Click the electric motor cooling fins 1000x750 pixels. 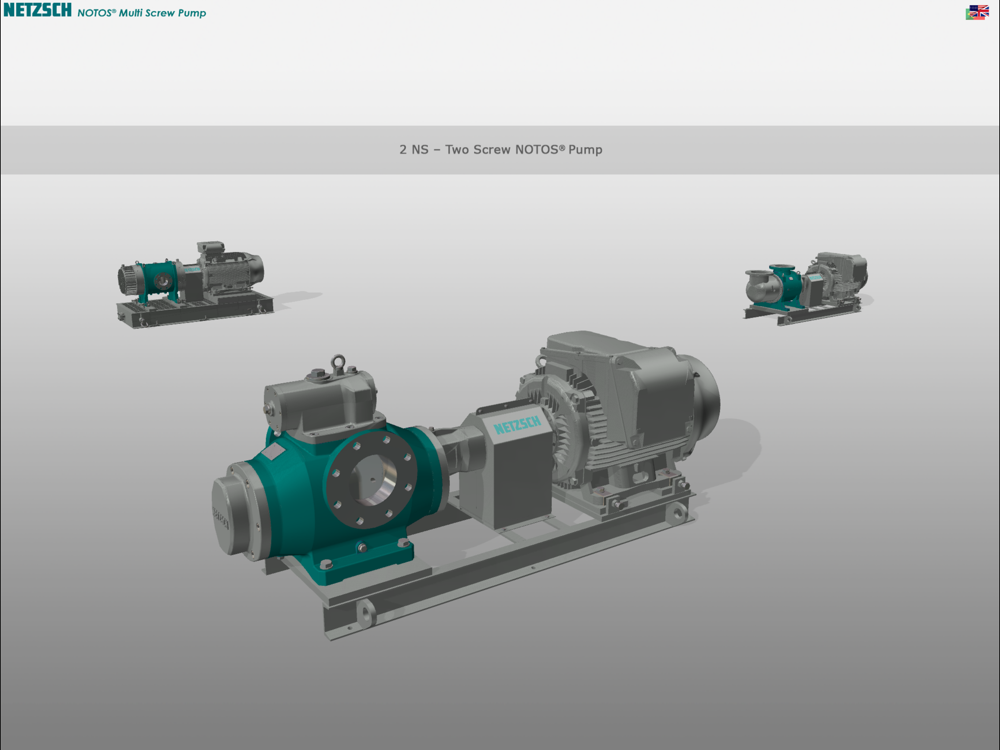[574, 427]
